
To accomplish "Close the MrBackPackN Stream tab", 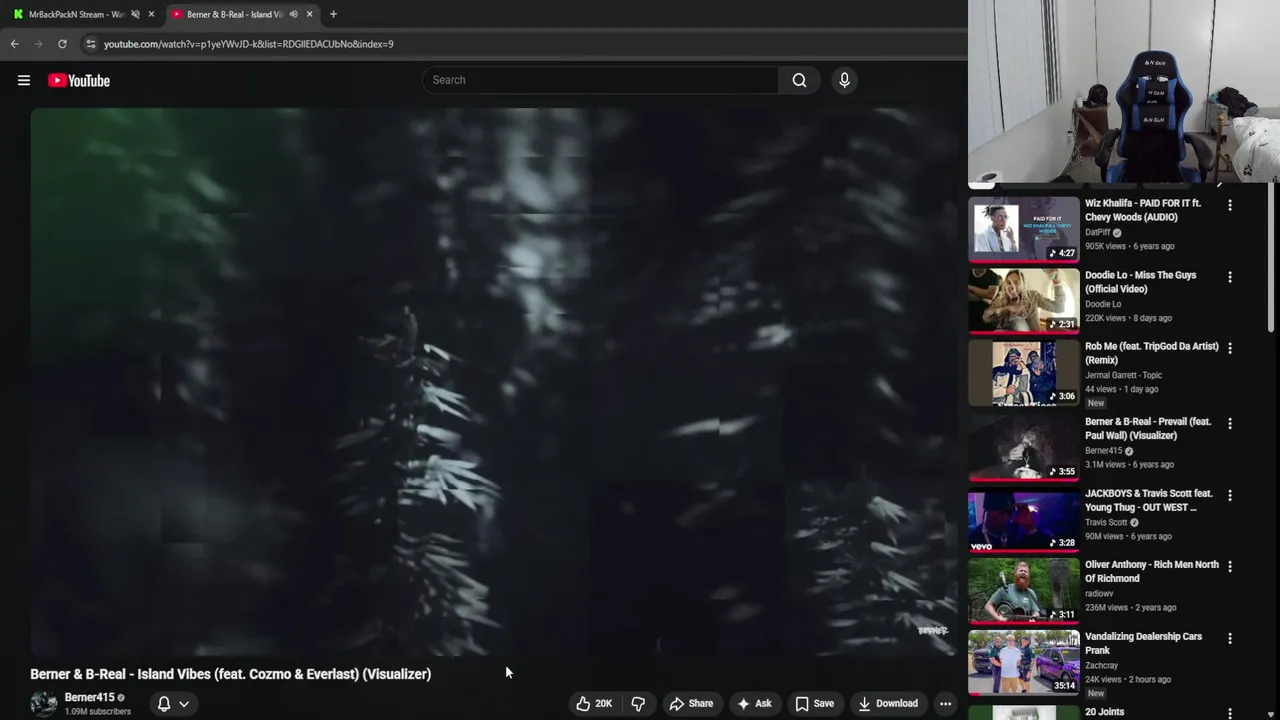I will (151, 14).
